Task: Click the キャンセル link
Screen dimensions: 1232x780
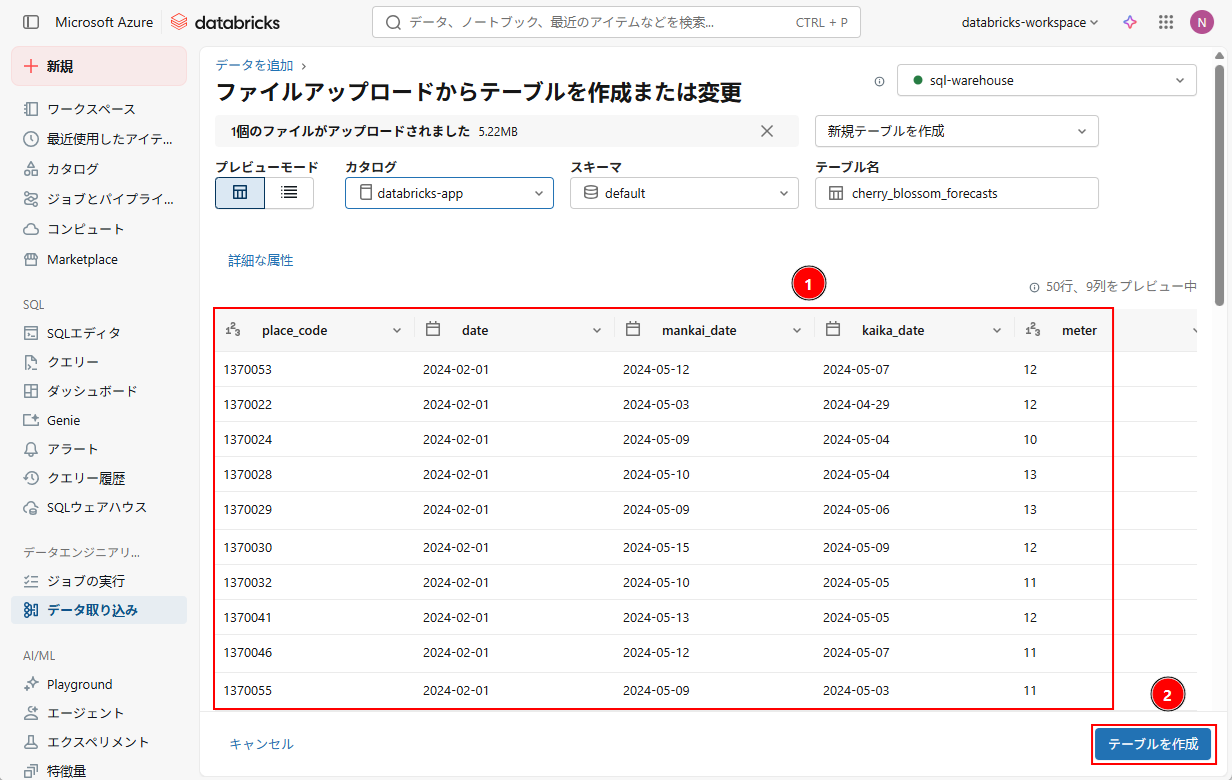Action: click(x=261, y=744)
